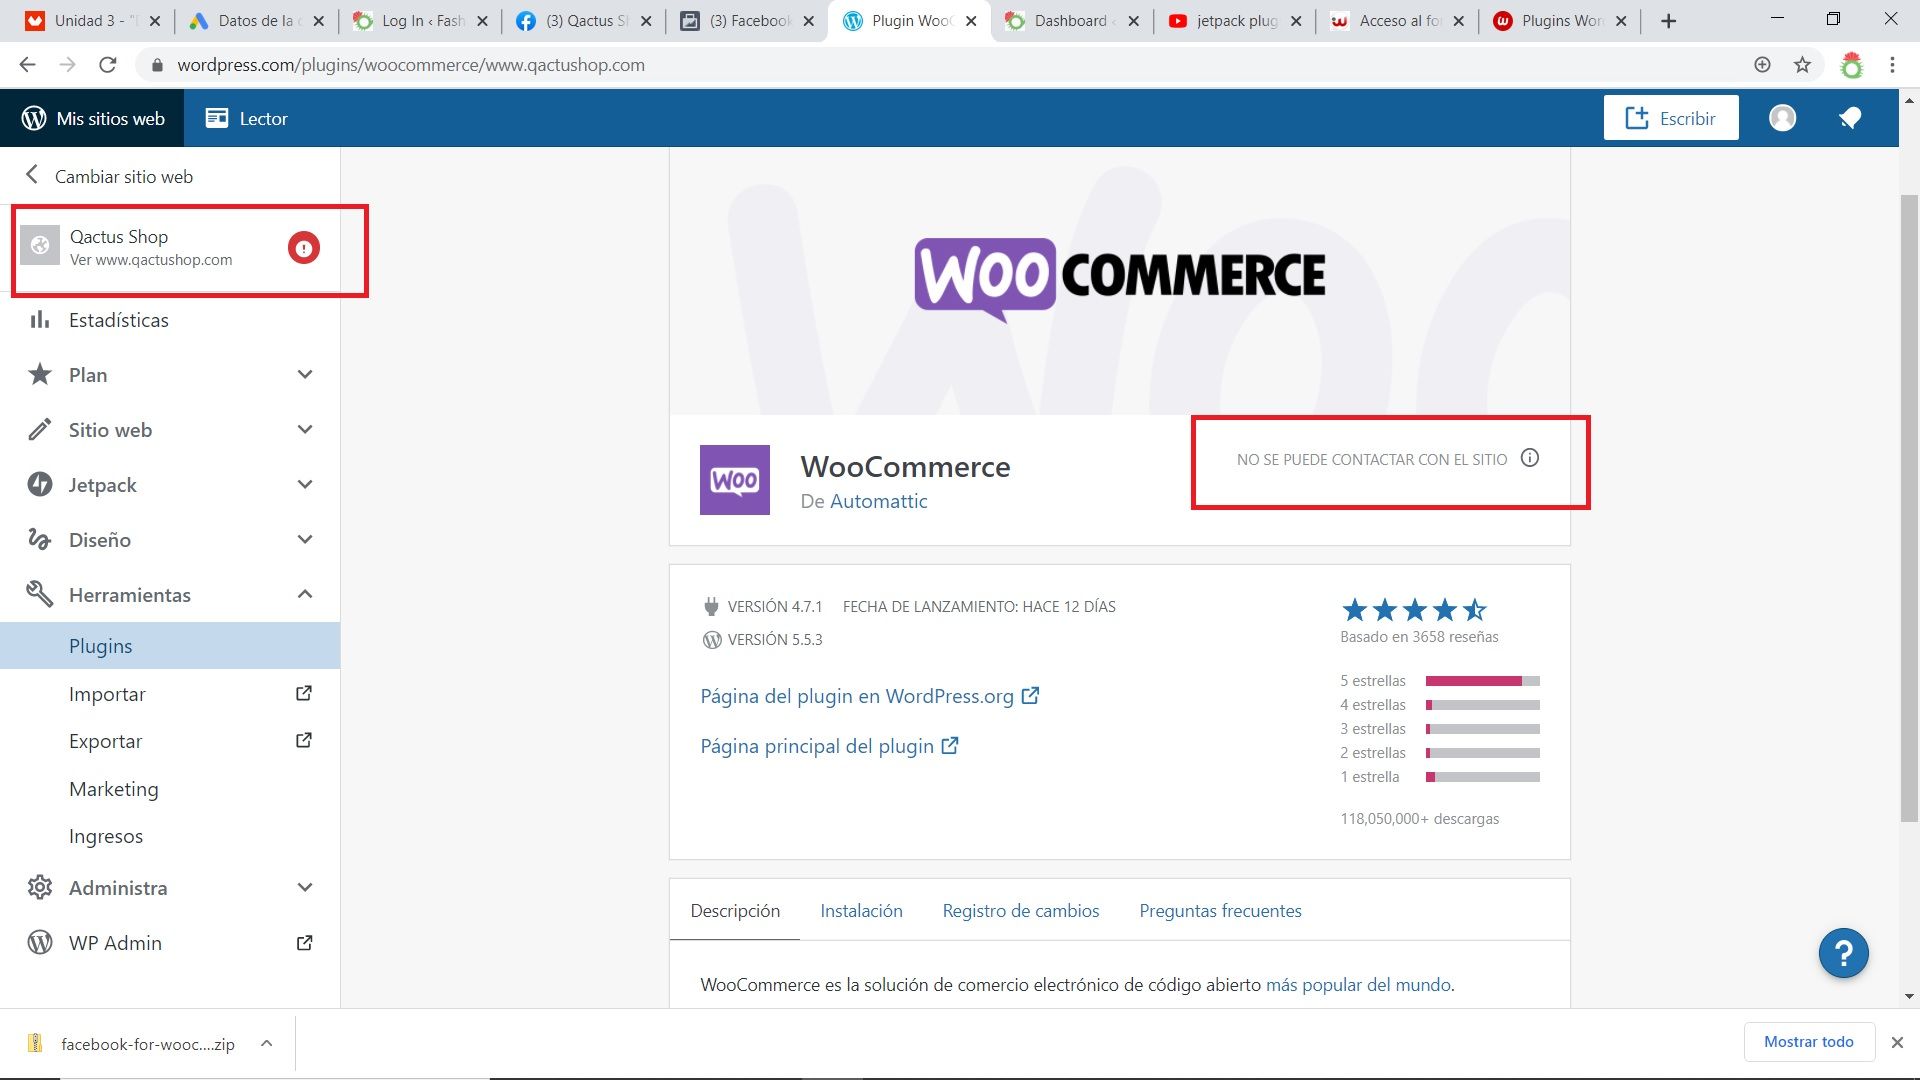Click the Estadísticas bar chart icon
Image resolution: width=1920 pixels, height=1080 pixels.
(x=39, y=320)
